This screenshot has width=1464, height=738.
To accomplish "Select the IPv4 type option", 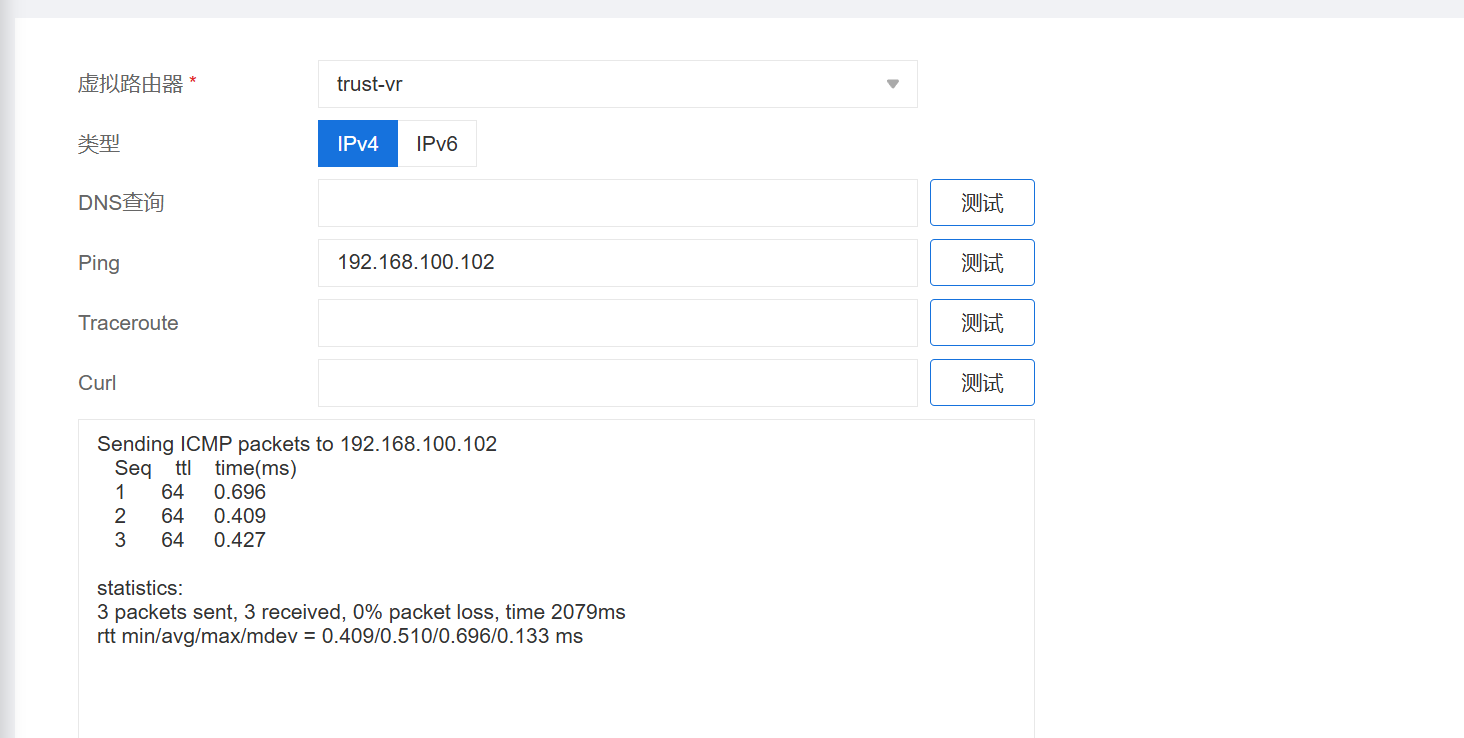I will [x=358, y=144].
